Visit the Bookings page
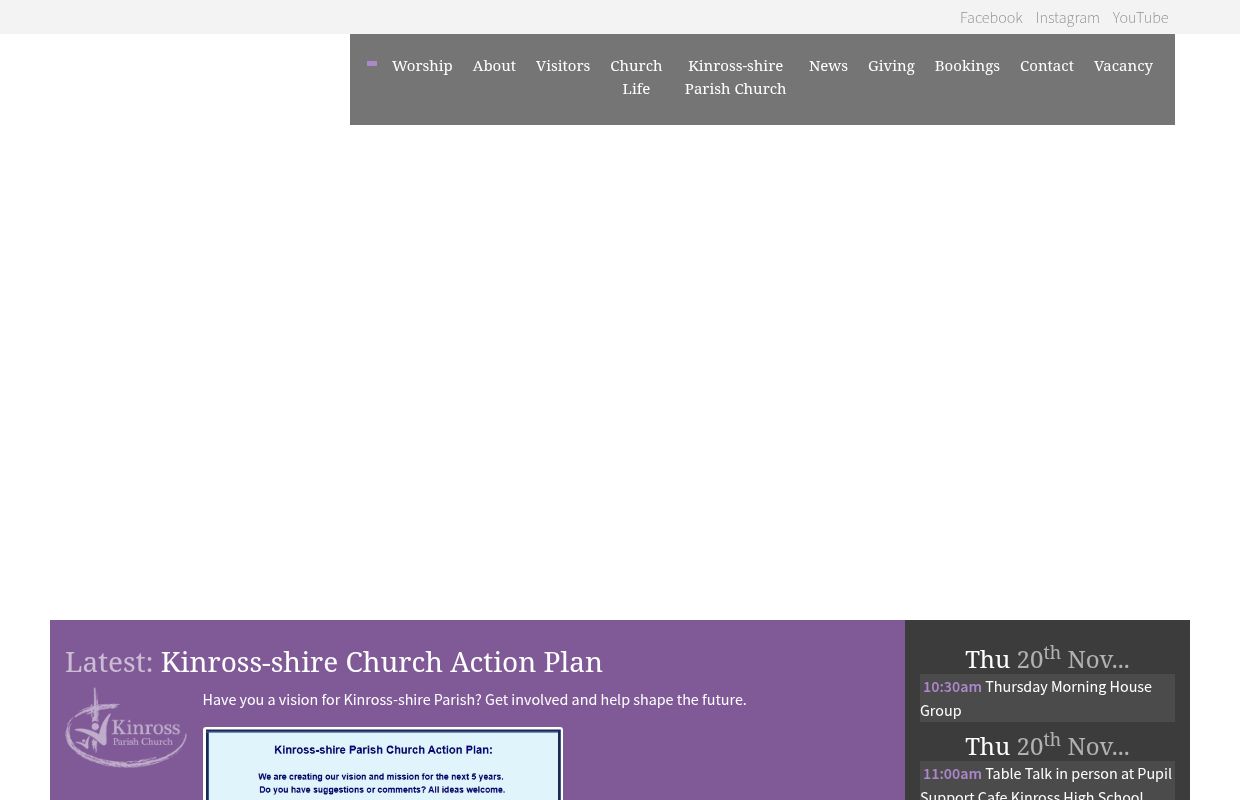This screenshot has width=1240, height=800. pos(967,65)
